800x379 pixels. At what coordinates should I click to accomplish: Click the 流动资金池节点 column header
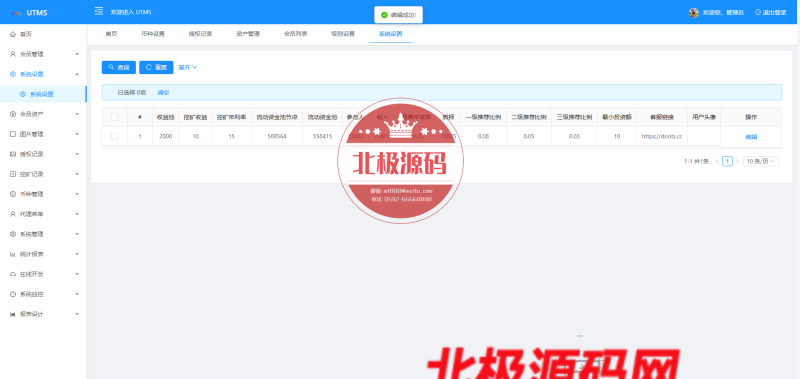[277, 117]
